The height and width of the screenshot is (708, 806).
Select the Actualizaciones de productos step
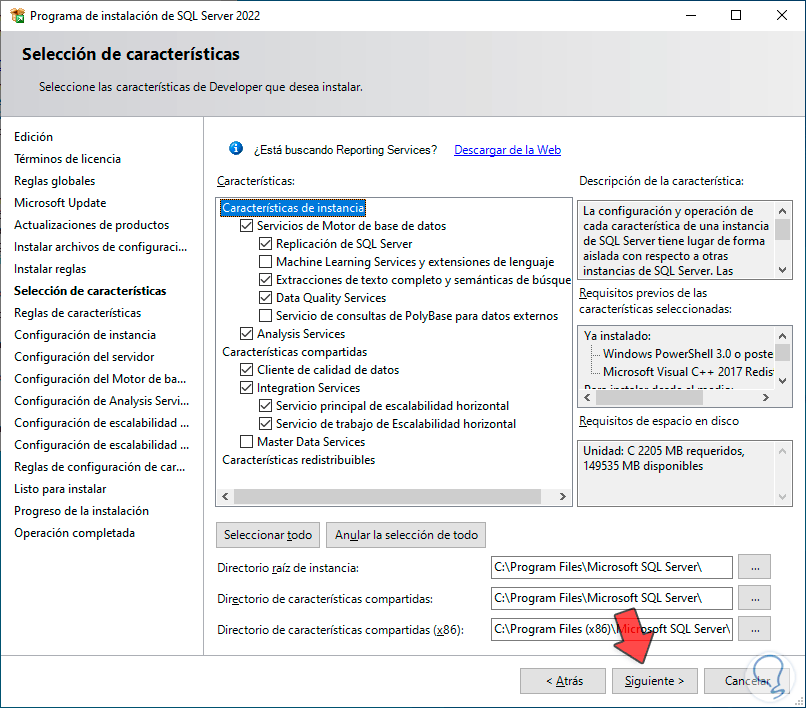[91, 225]
